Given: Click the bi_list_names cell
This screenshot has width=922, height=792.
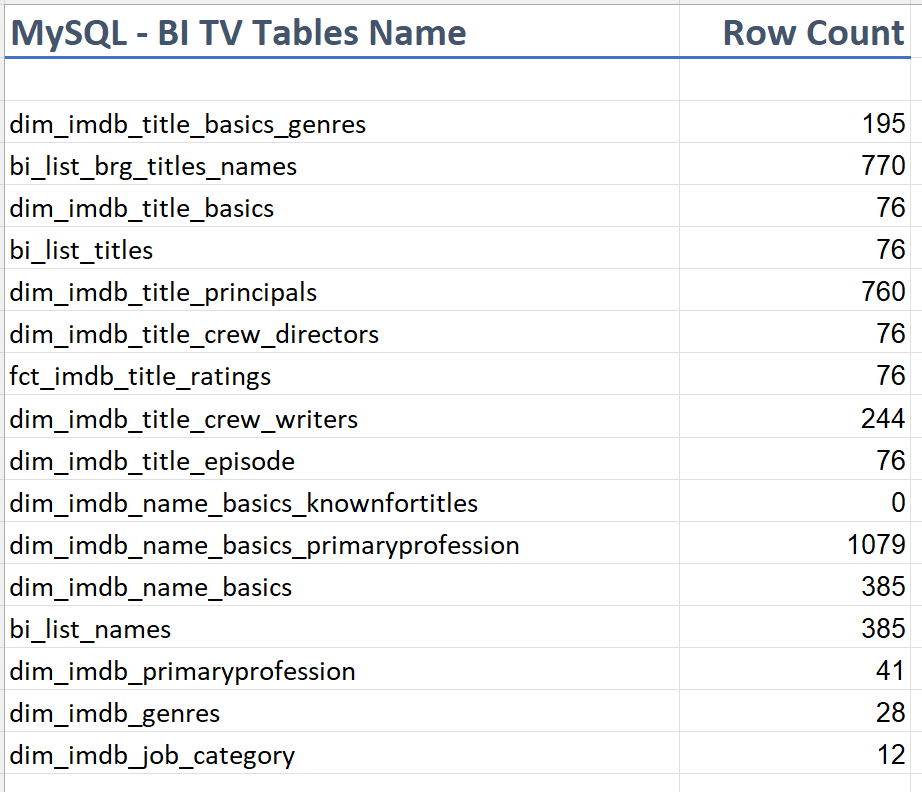Looking at the screenshot, I should coord(342,627).
